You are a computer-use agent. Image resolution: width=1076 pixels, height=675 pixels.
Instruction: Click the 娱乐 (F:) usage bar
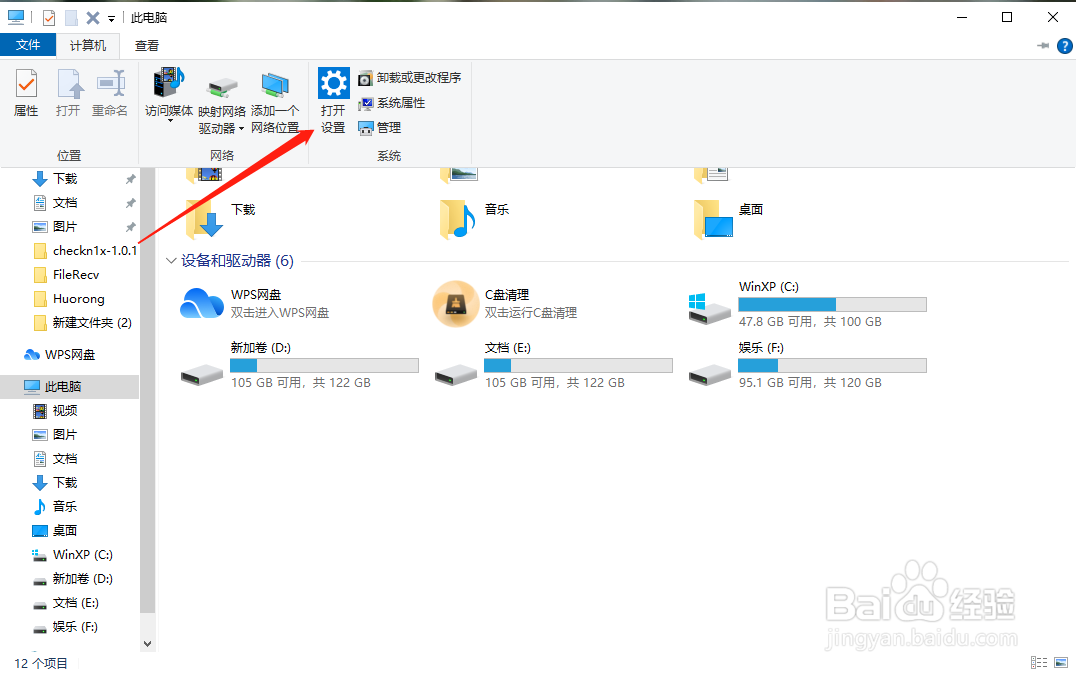click(x=832, y=366)
